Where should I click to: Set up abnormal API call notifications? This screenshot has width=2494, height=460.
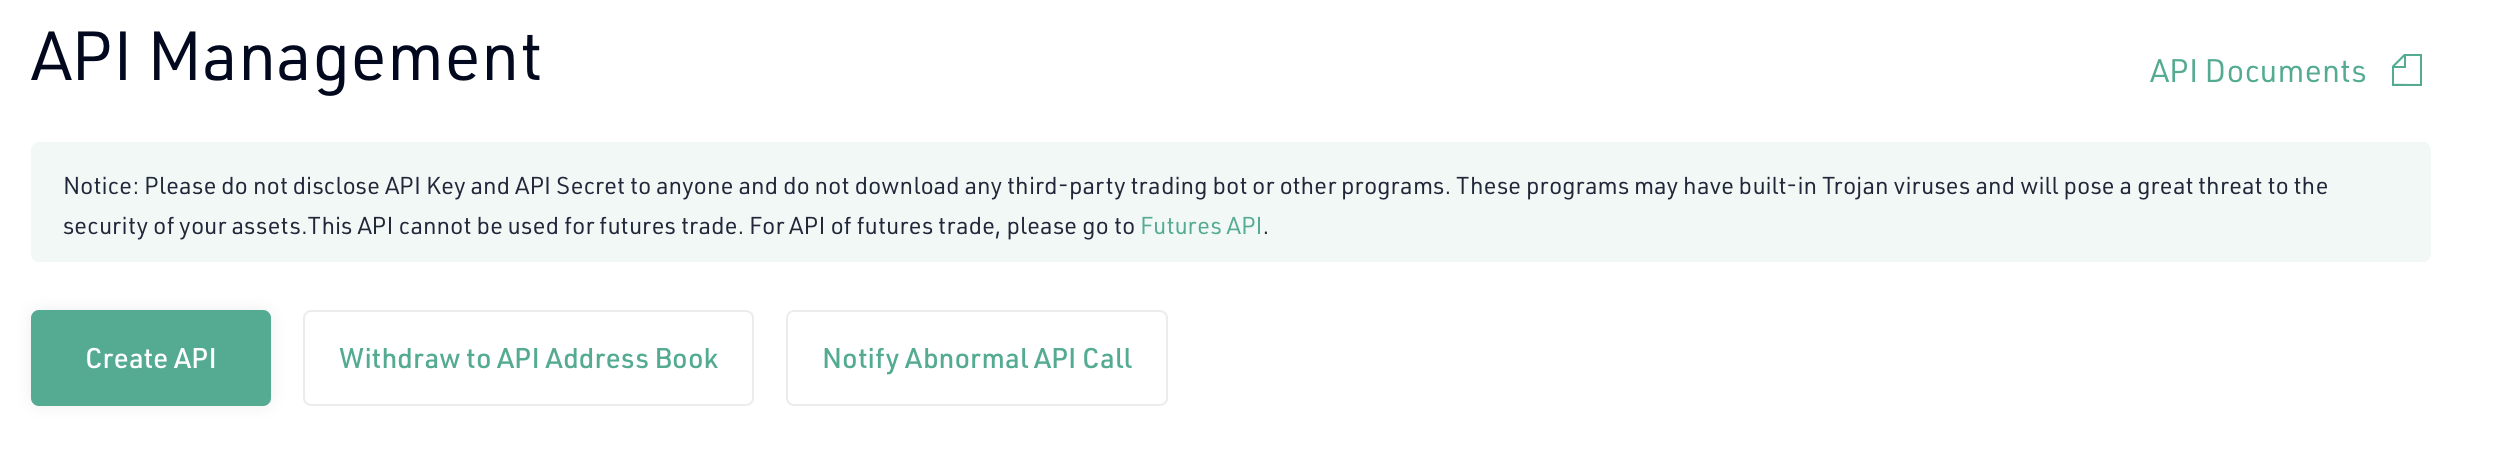tap(977, 358)
